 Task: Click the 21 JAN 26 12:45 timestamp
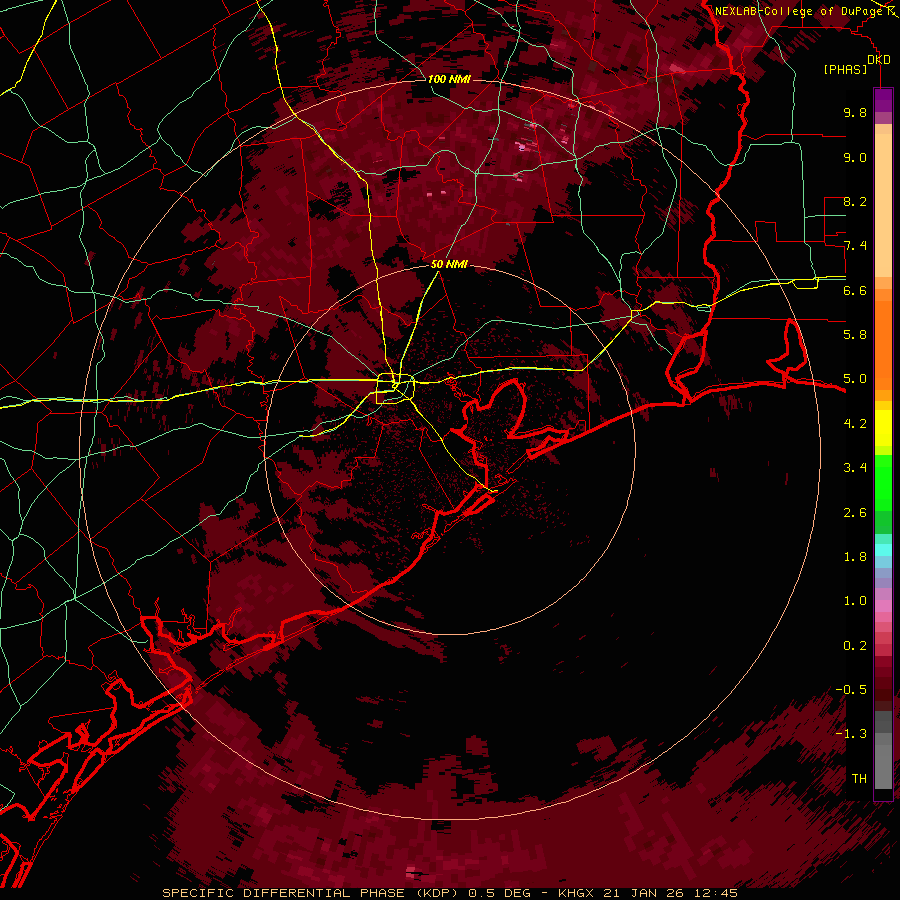(x=669, y=893)
